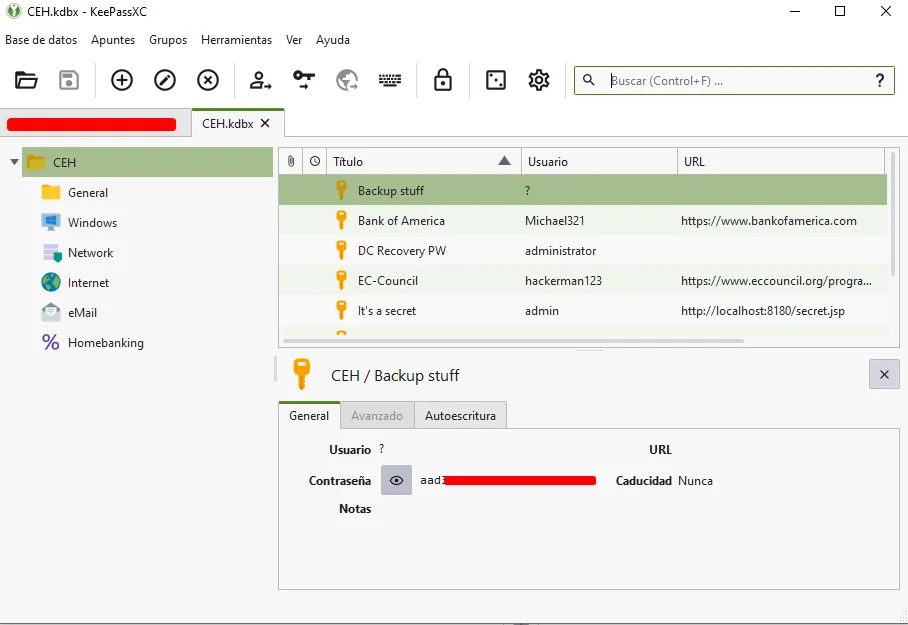Lock the database with padlock icon
Screen dimensions: 908x625
(443, 80)
